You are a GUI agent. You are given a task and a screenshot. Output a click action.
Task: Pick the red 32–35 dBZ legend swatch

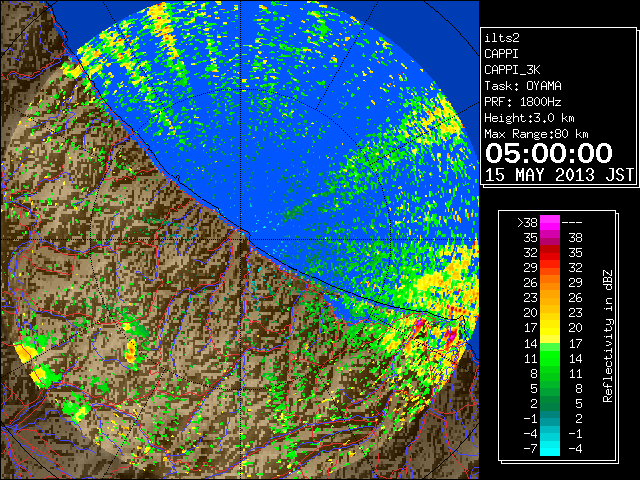pyautogui.click(x=550, y=253)
